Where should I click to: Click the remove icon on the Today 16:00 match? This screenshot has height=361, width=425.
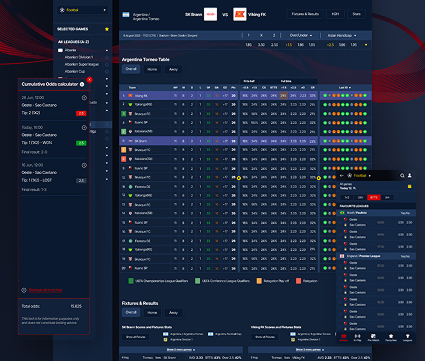pyautogui.click(x=84, y=127)
